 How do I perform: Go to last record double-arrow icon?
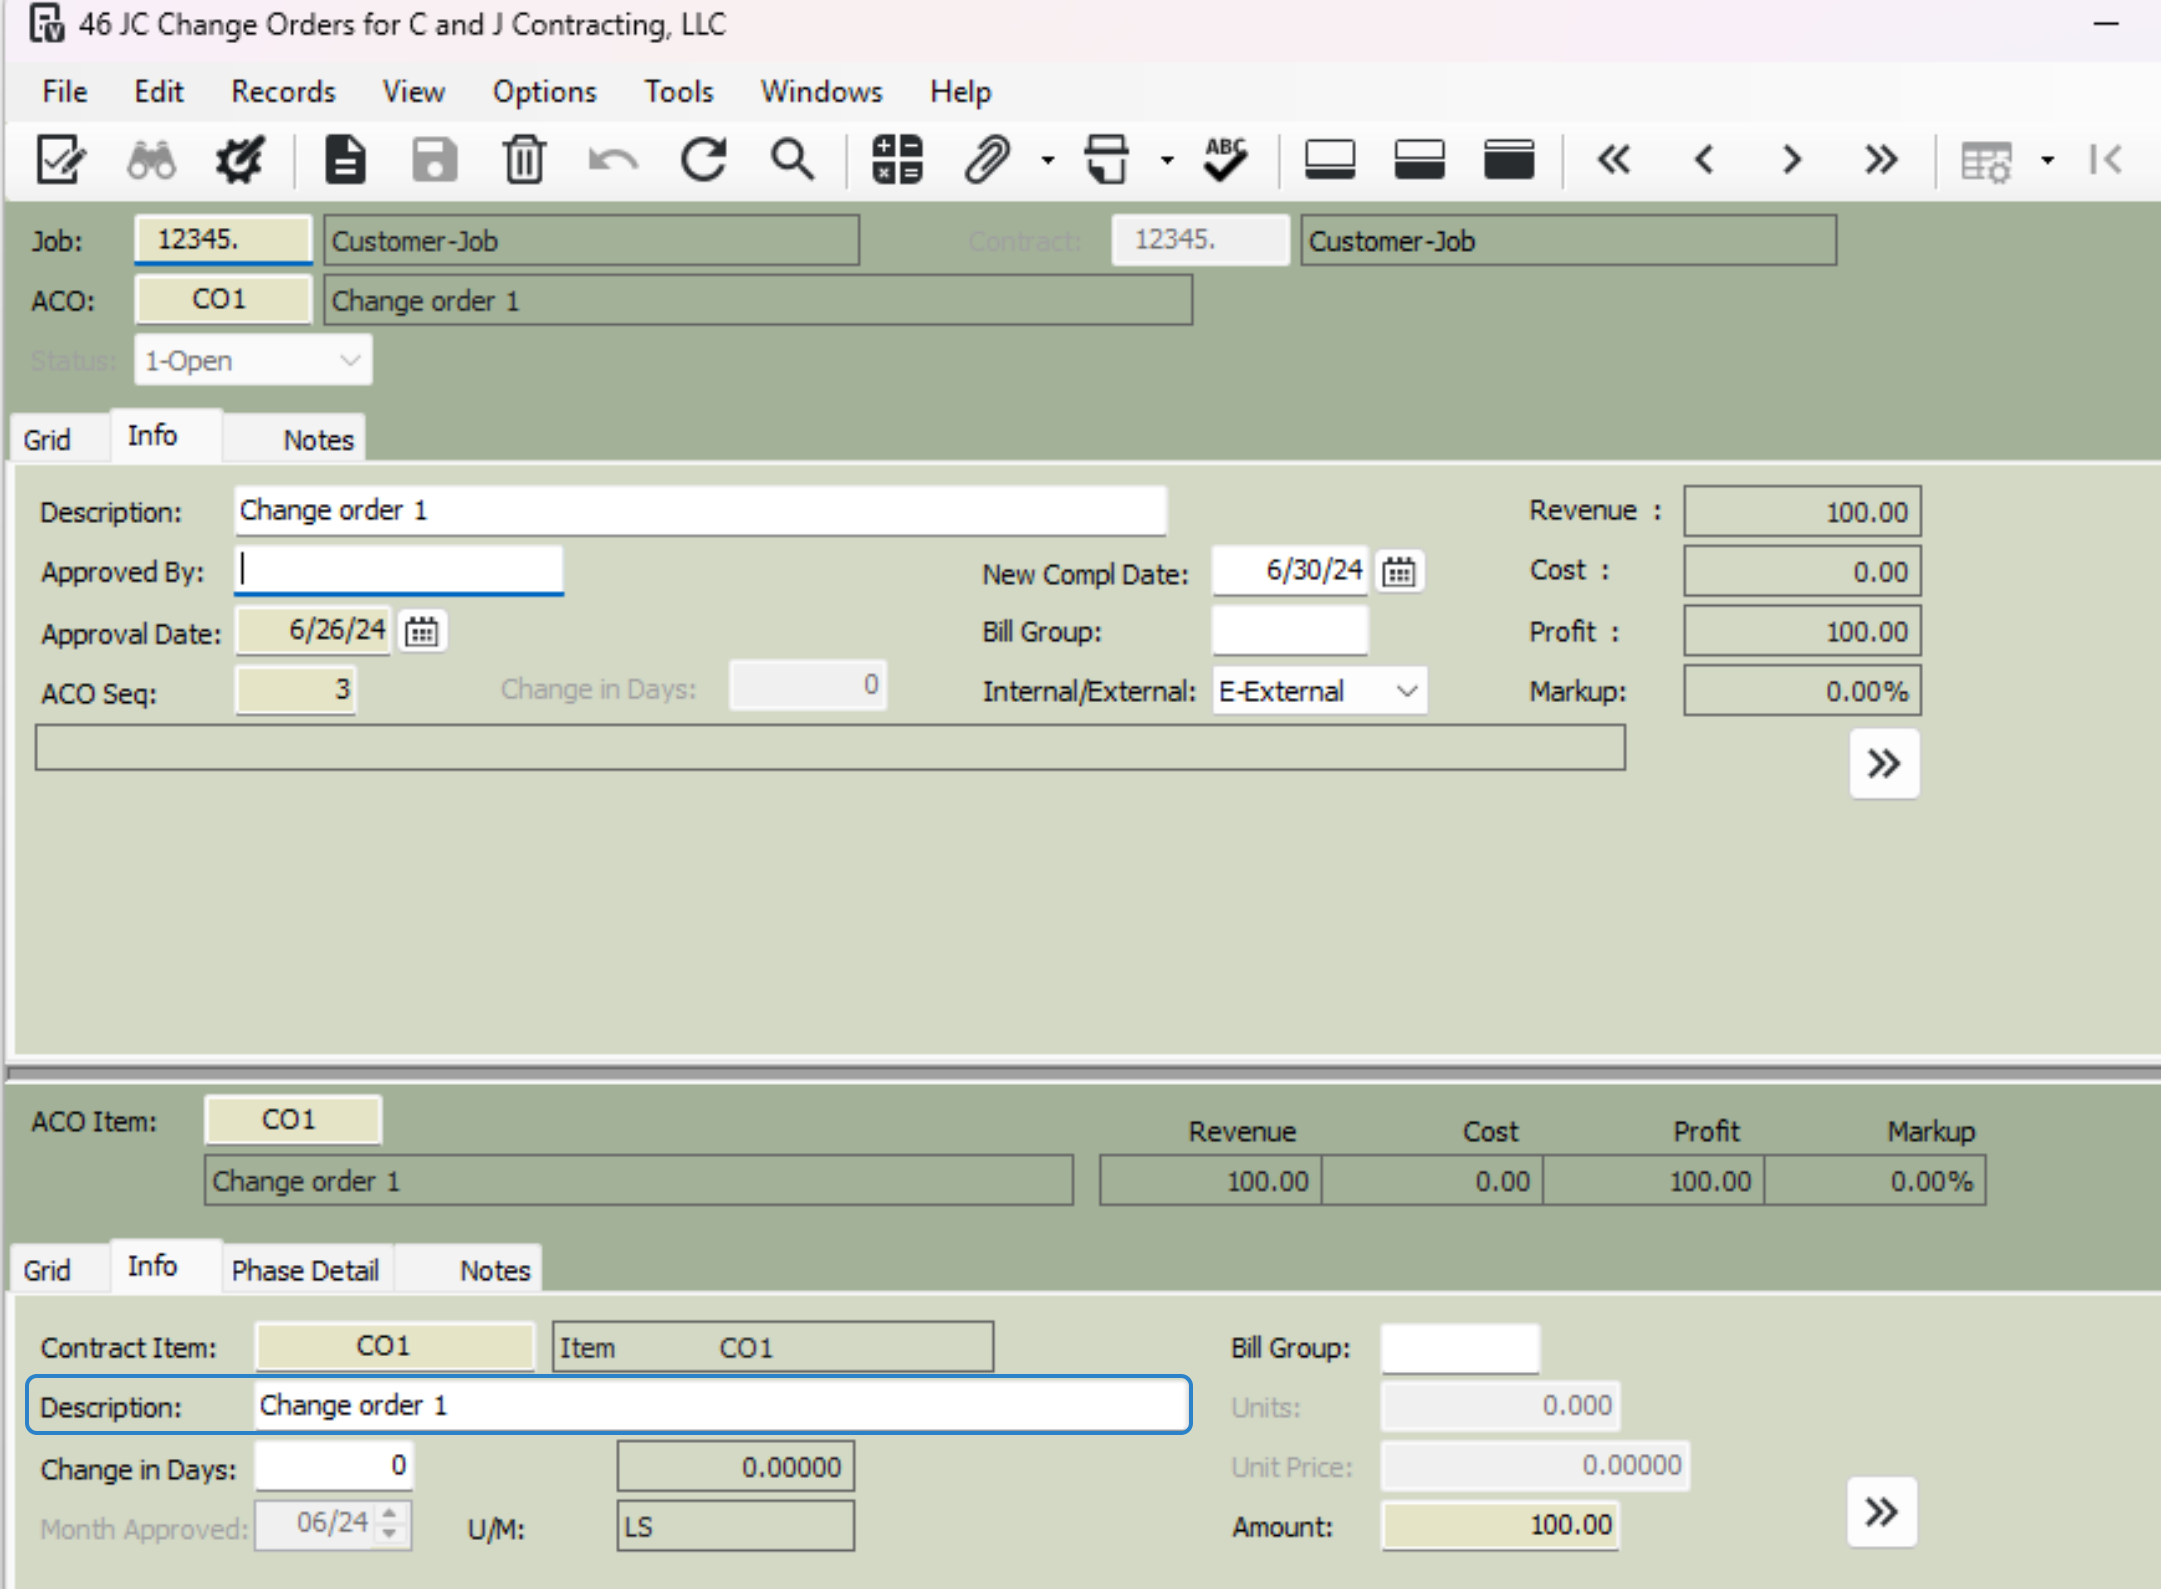pos(1881,160)
